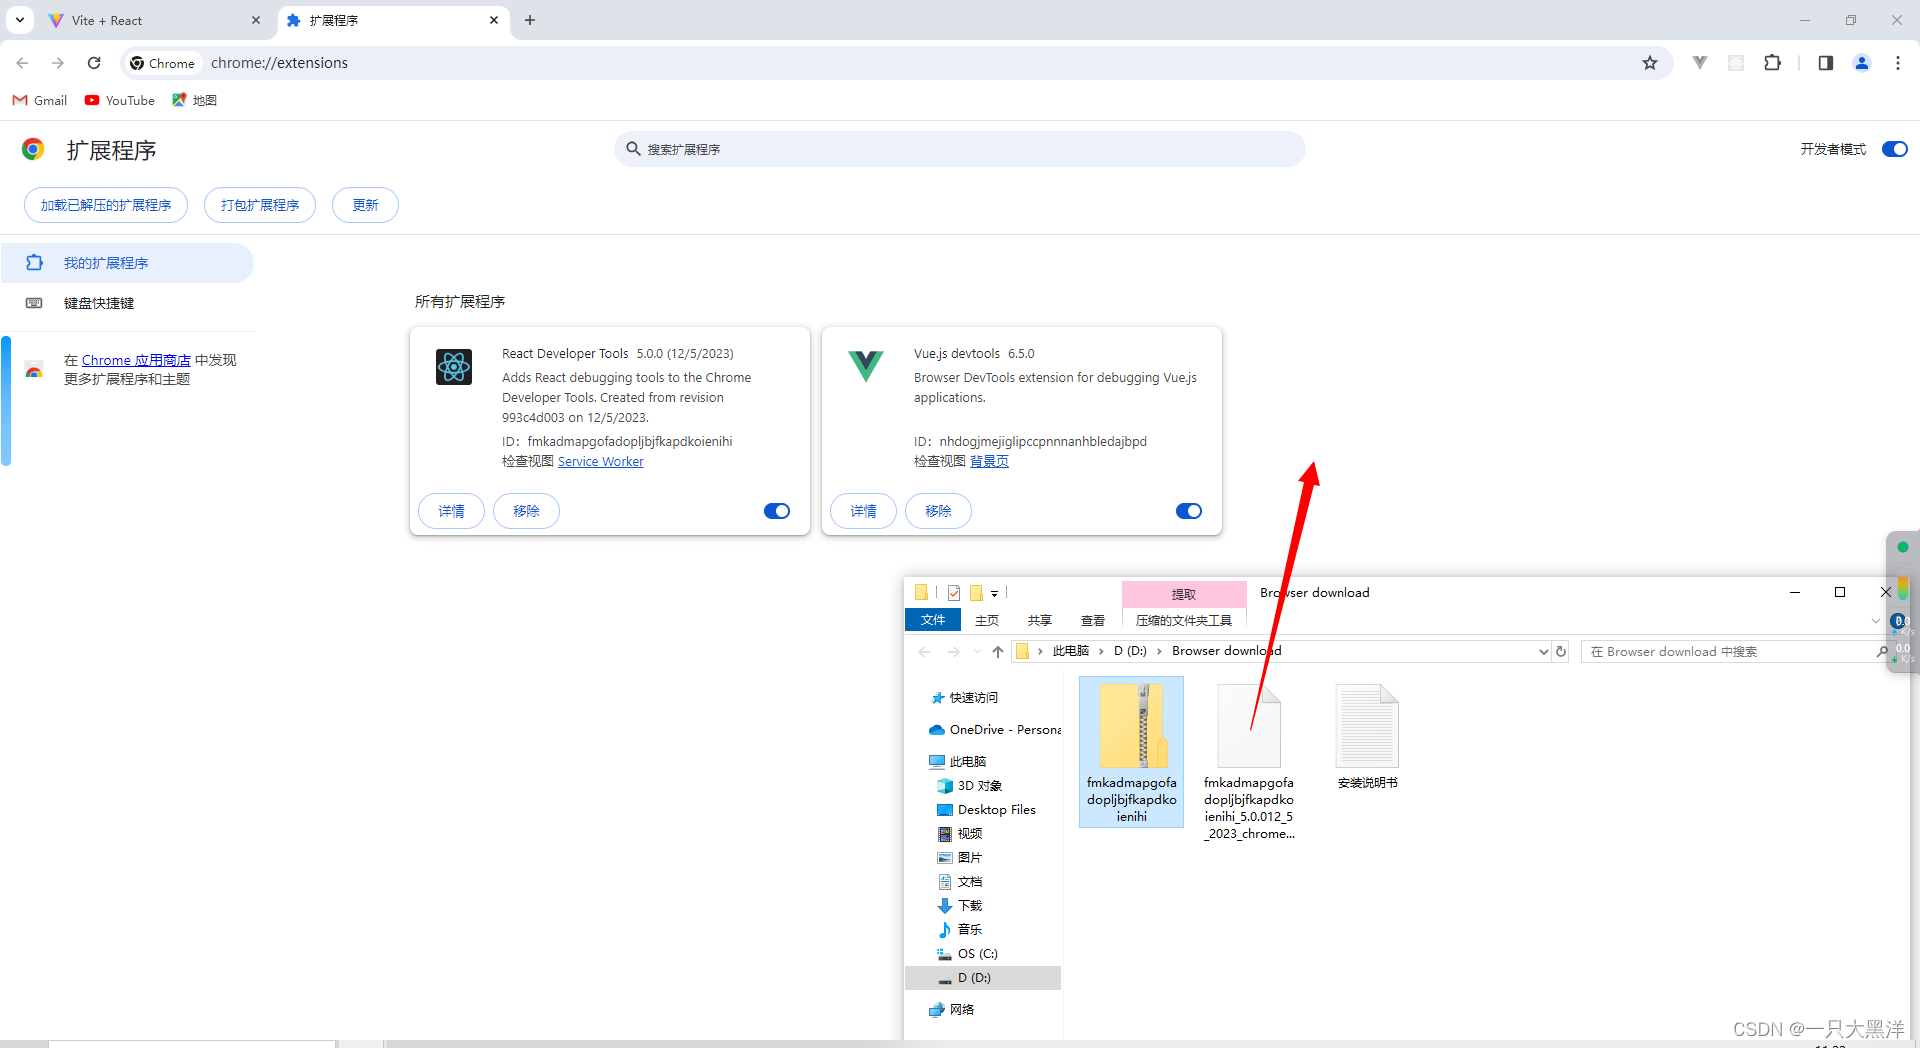Open the recent locations dropdown in Explorer
1920x1048 pixels.
(977, 651)
